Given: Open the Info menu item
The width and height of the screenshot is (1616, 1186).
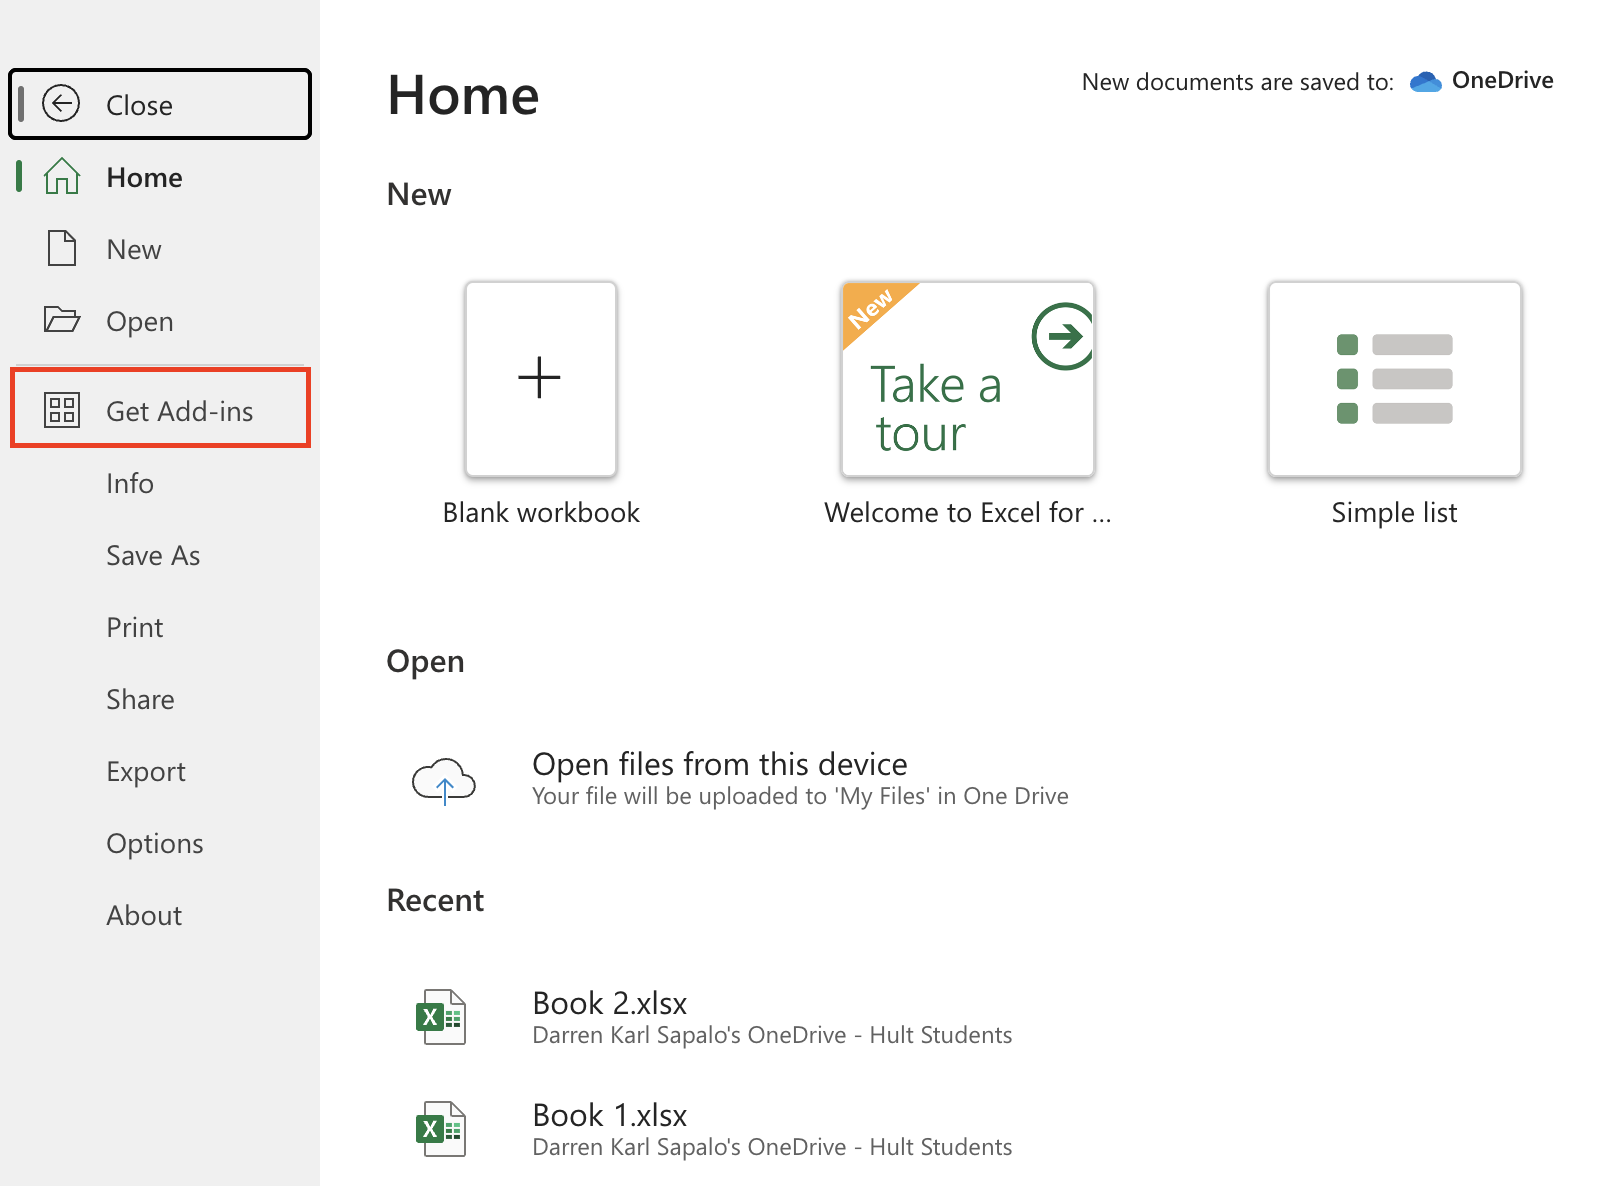Looking at the screenshot, I should click(x=130, y=483).
